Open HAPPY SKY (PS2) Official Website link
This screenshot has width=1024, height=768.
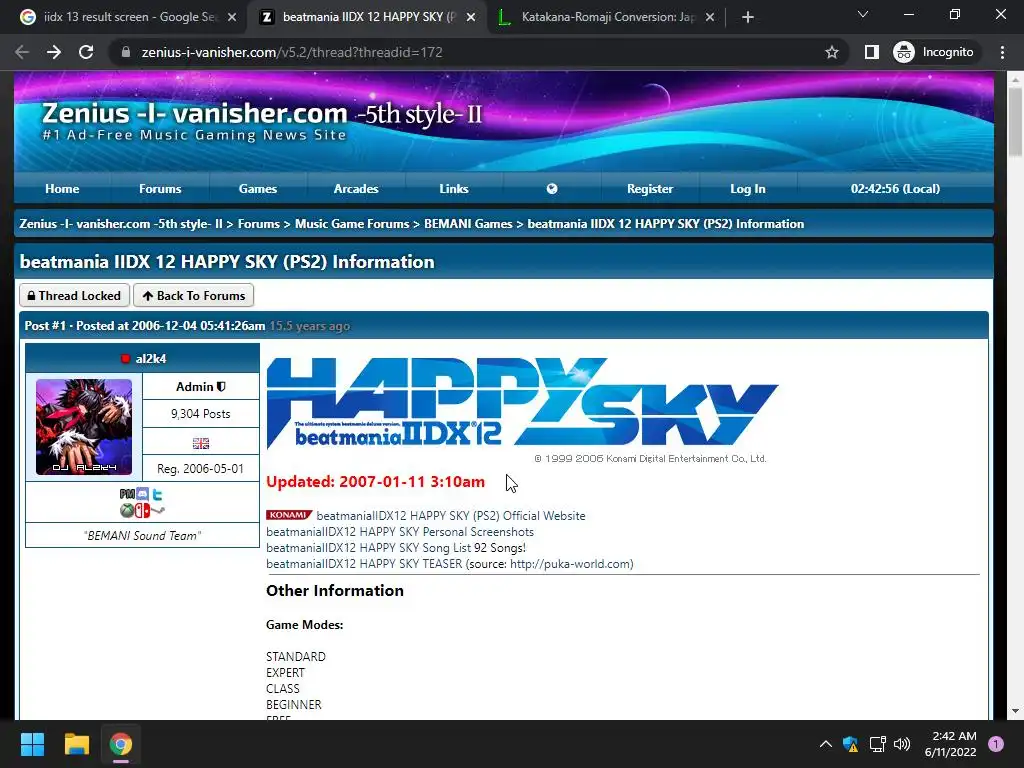pos(451,516)
